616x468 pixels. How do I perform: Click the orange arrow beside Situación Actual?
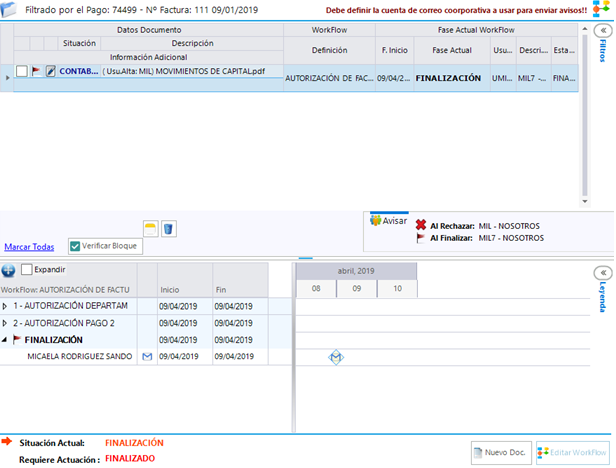tap(7, 442)
